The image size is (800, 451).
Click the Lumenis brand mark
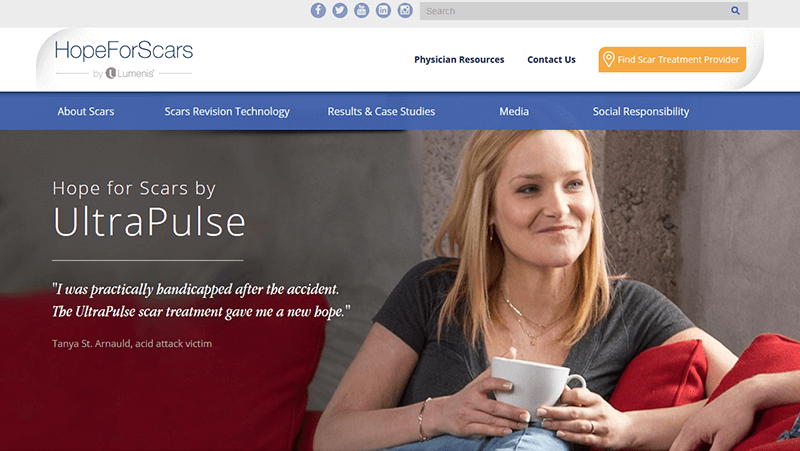(x=130, y=73)
